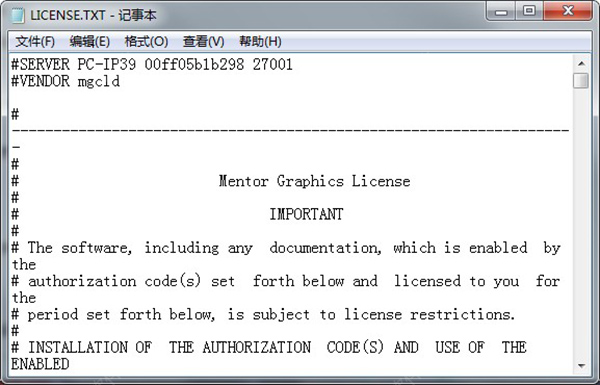Click the Notepad document icon in title bar
600x385 pixels.
tap(18, 15)
